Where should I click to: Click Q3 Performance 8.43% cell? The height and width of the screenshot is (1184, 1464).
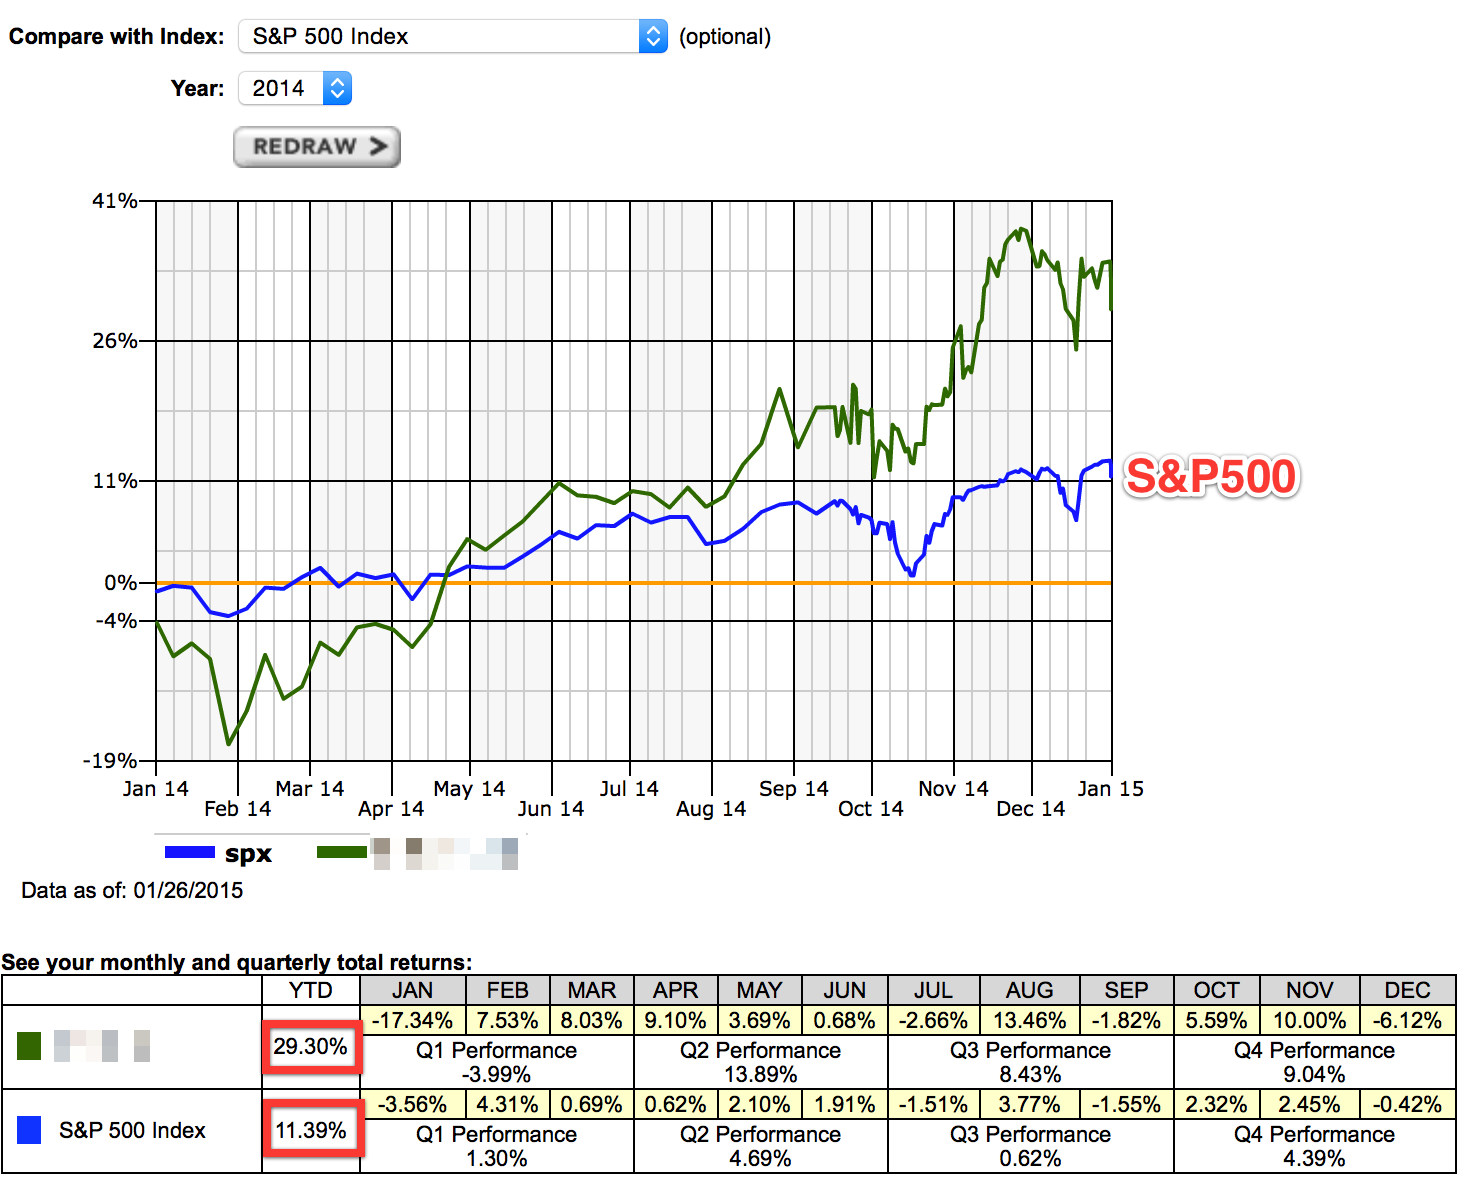point(1031,1062)
